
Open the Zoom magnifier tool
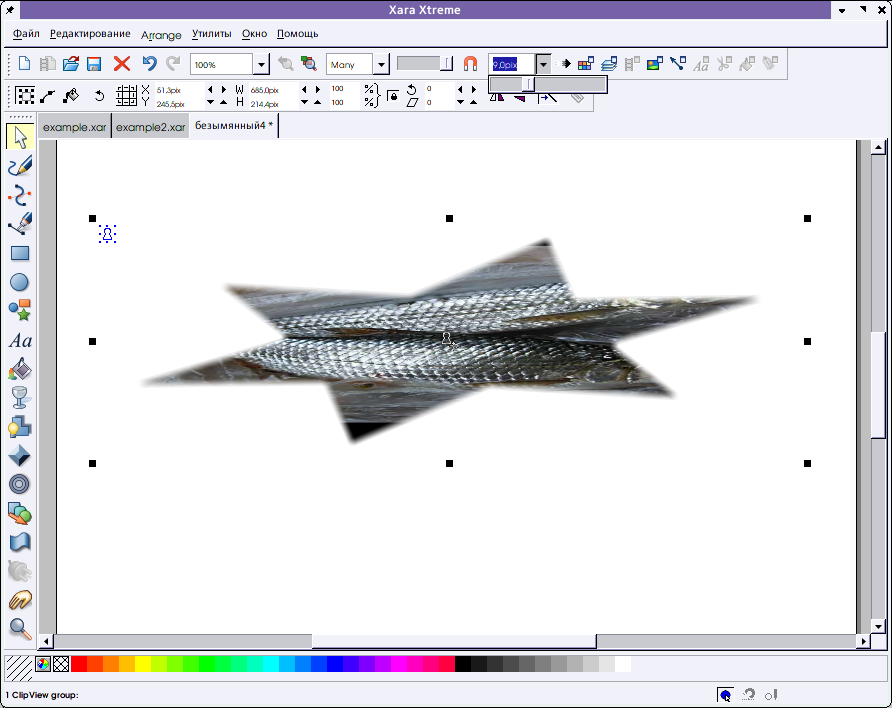pyautogui.click(x=19, y=628)
